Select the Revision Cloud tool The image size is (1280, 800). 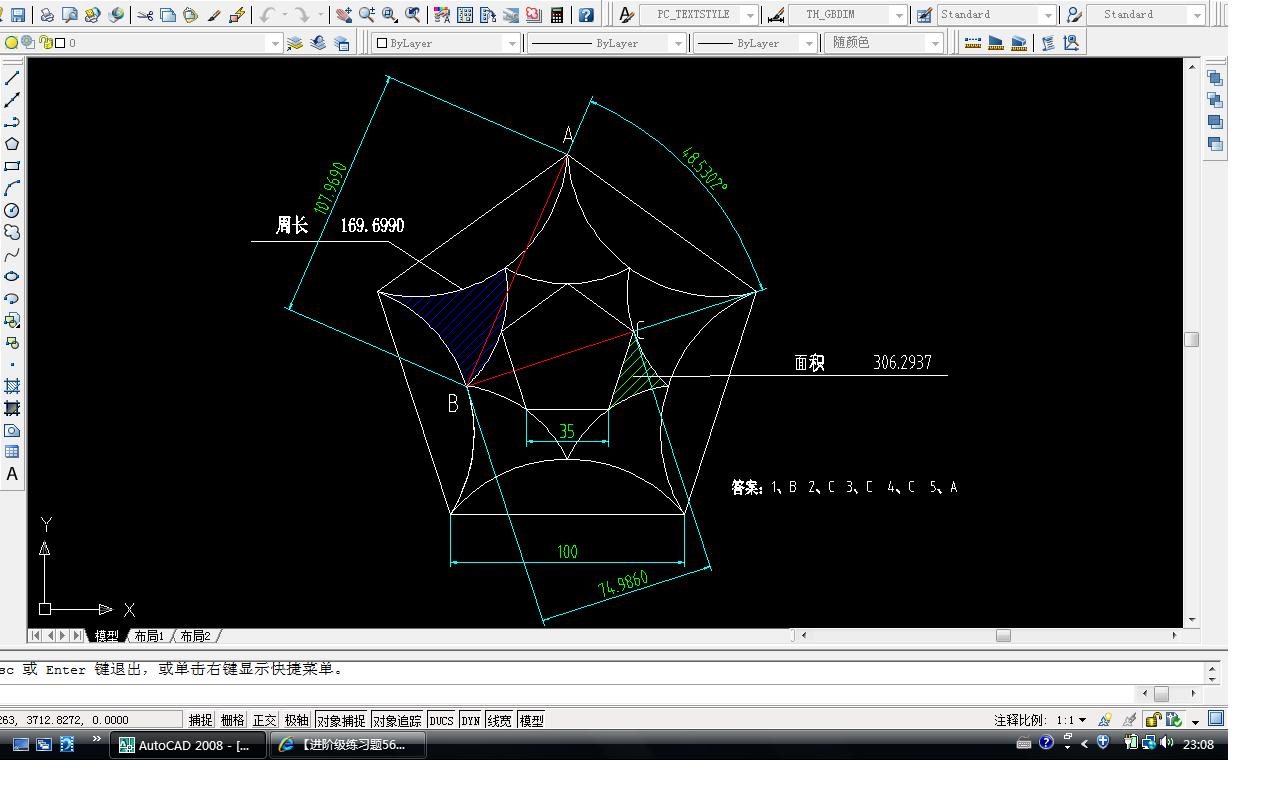click(12, 232)
